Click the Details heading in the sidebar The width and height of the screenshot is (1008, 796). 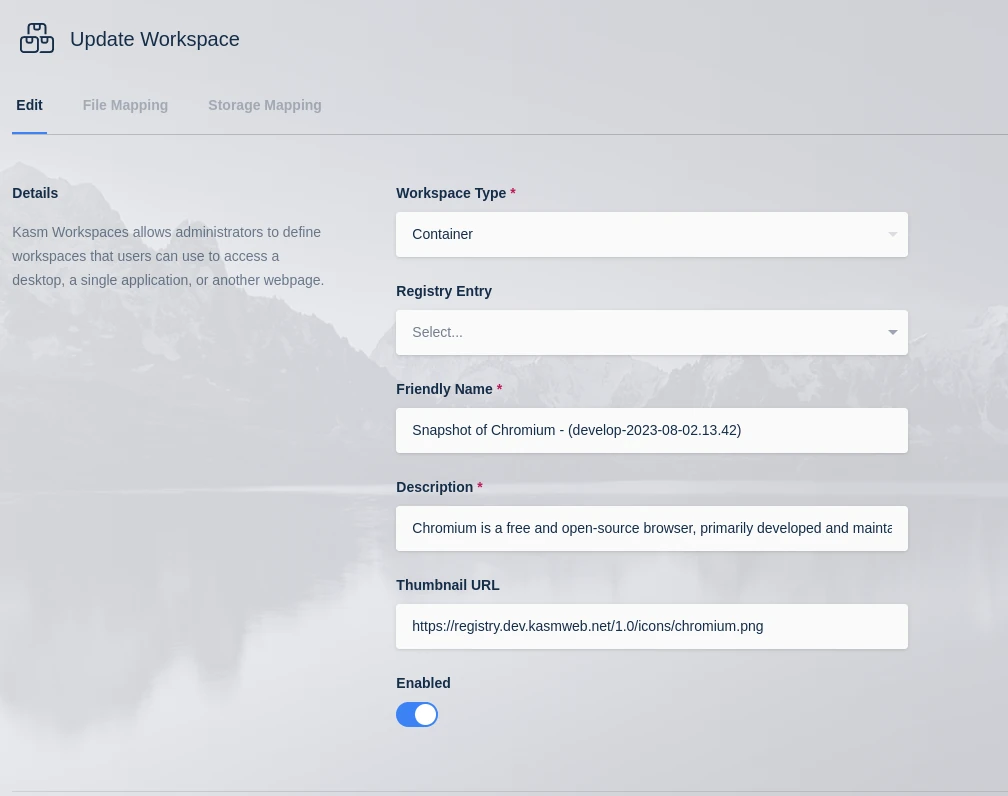(x=35, y=193)
